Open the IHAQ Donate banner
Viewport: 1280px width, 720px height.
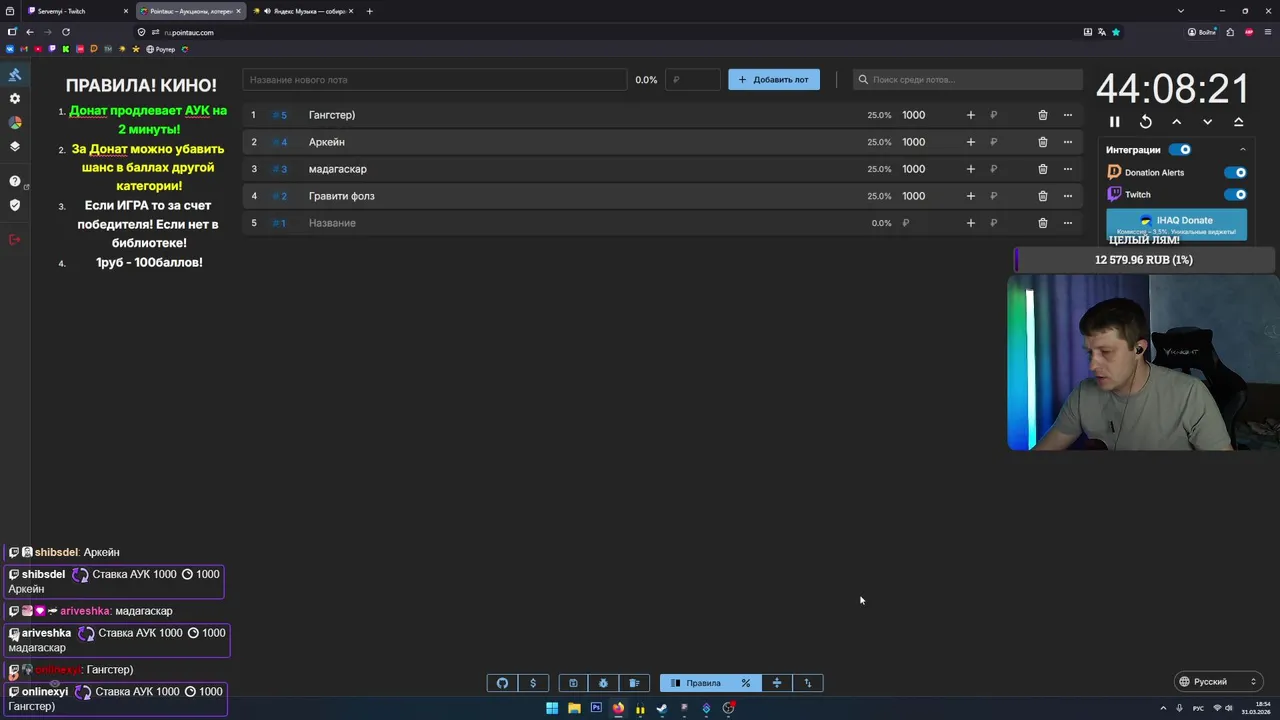pyautogui.click(x=1177, y=223)
